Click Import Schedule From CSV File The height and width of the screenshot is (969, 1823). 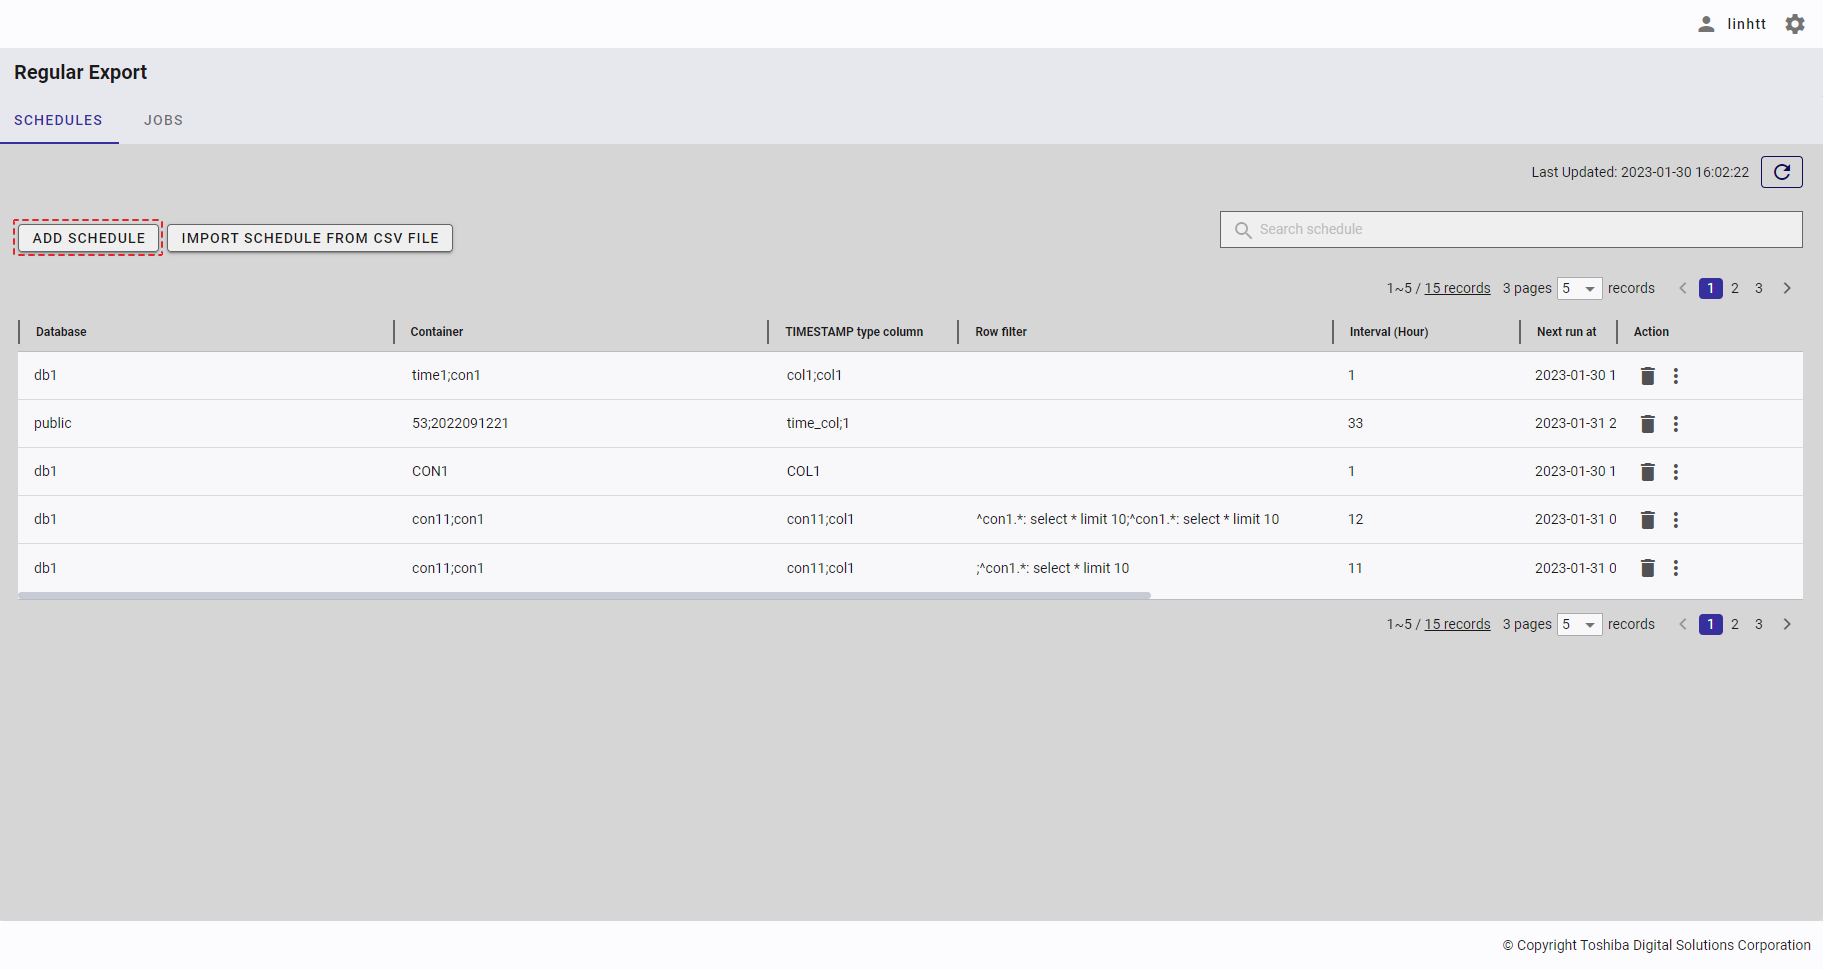point(310,238)
